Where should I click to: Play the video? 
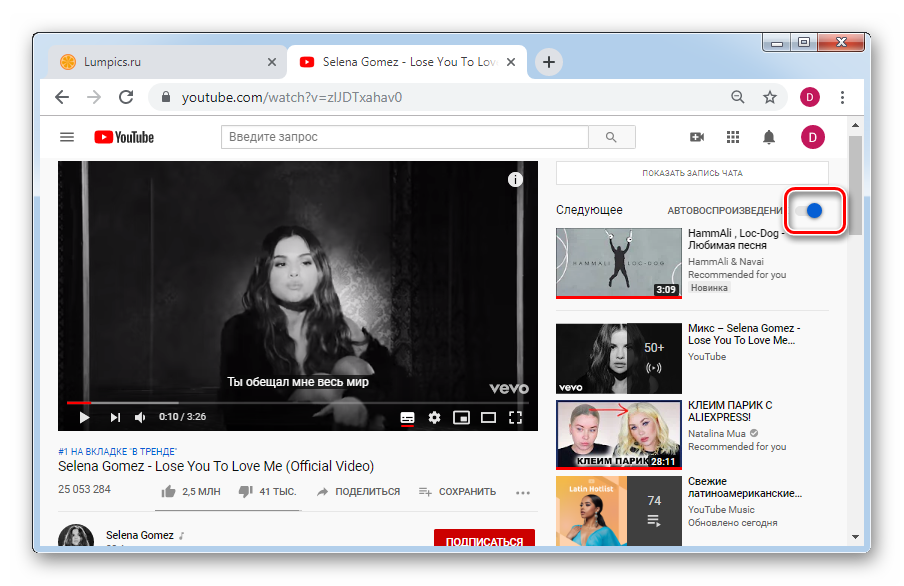click(x=84, y=417)
